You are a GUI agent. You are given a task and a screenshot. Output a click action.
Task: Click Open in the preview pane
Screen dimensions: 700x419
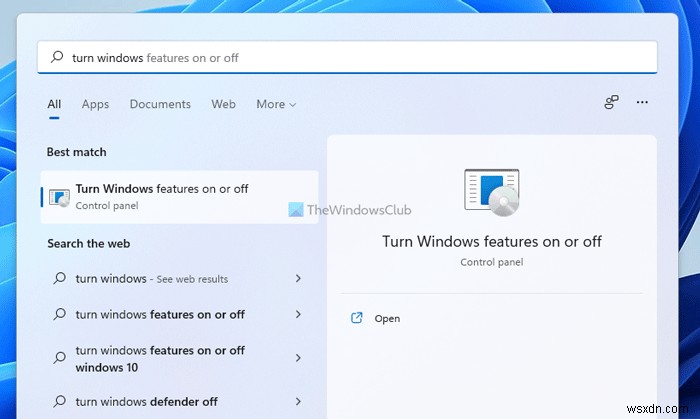pos(387,318)
